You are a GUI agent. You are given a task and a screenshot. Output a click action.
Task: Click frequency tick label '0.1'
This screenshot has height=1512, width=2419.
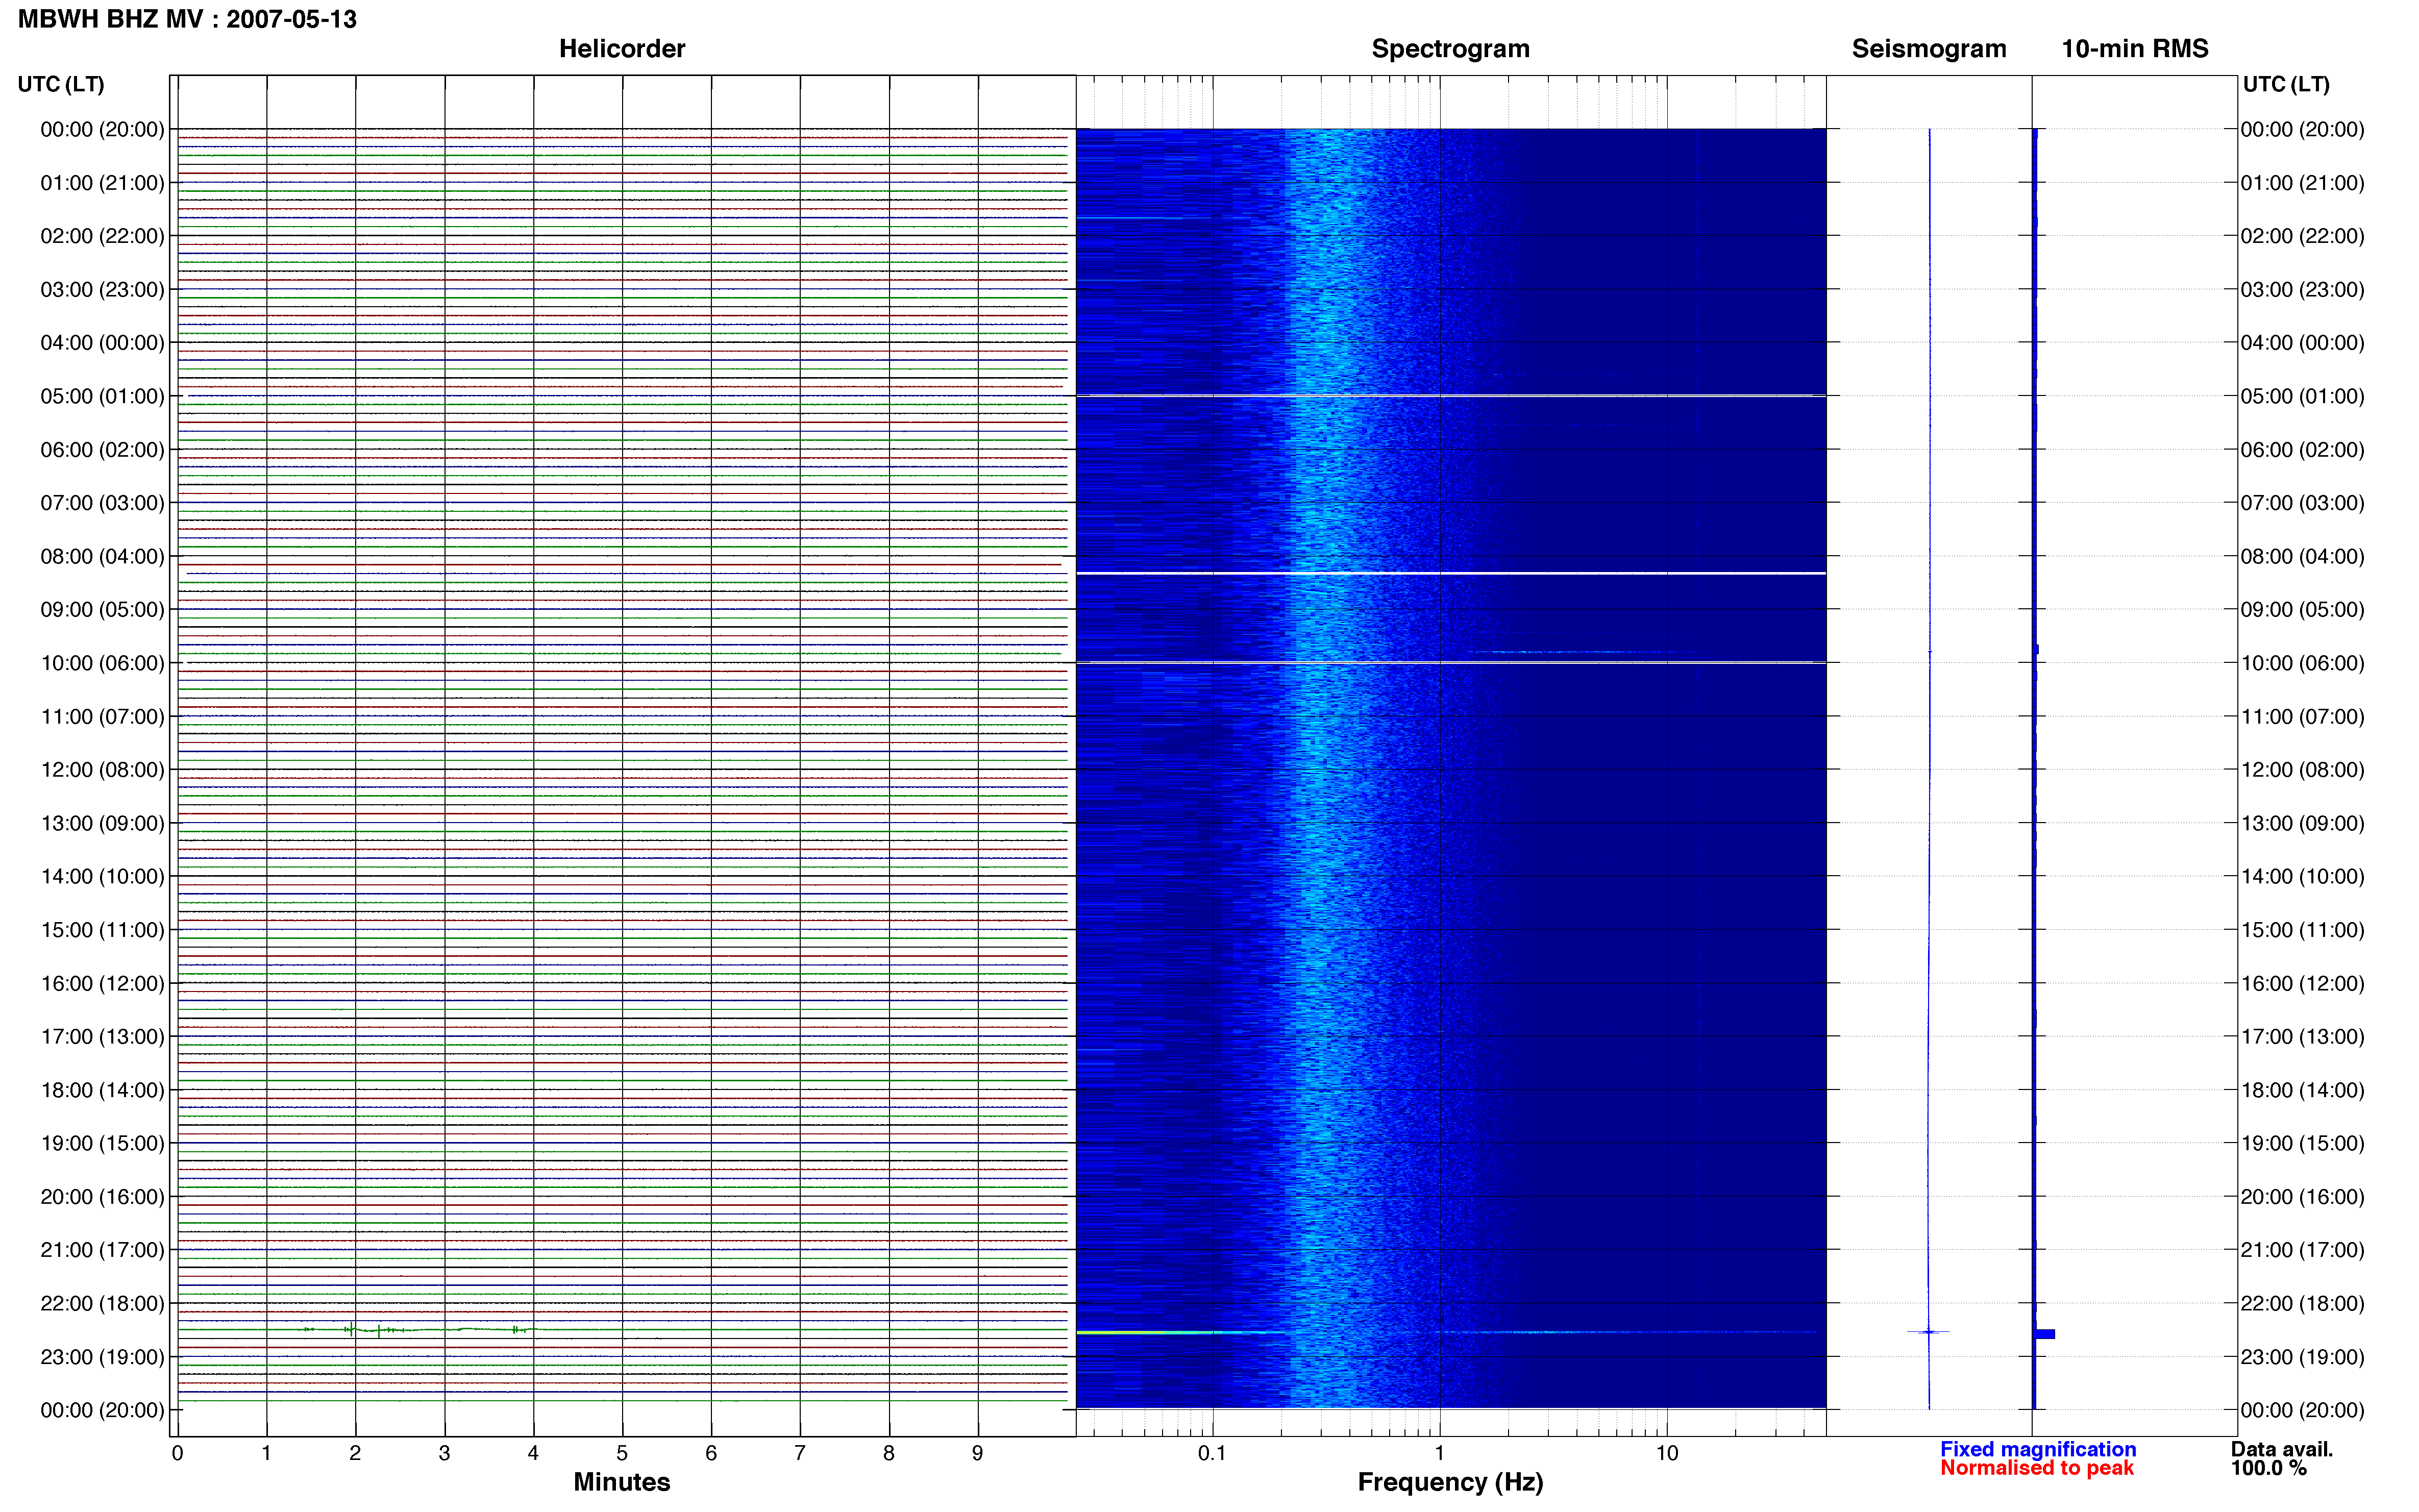pos(1212,1453)
